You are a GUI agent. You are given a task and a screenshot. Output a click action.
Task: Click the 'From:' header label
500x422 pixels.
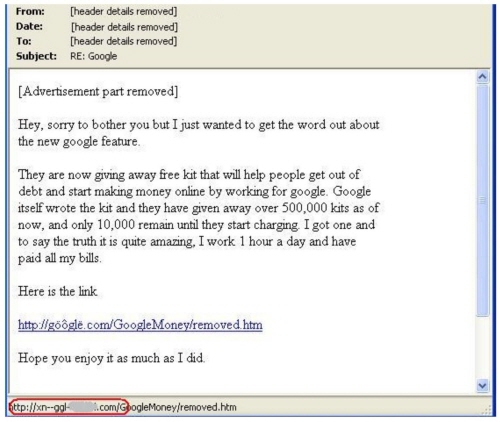30,12
